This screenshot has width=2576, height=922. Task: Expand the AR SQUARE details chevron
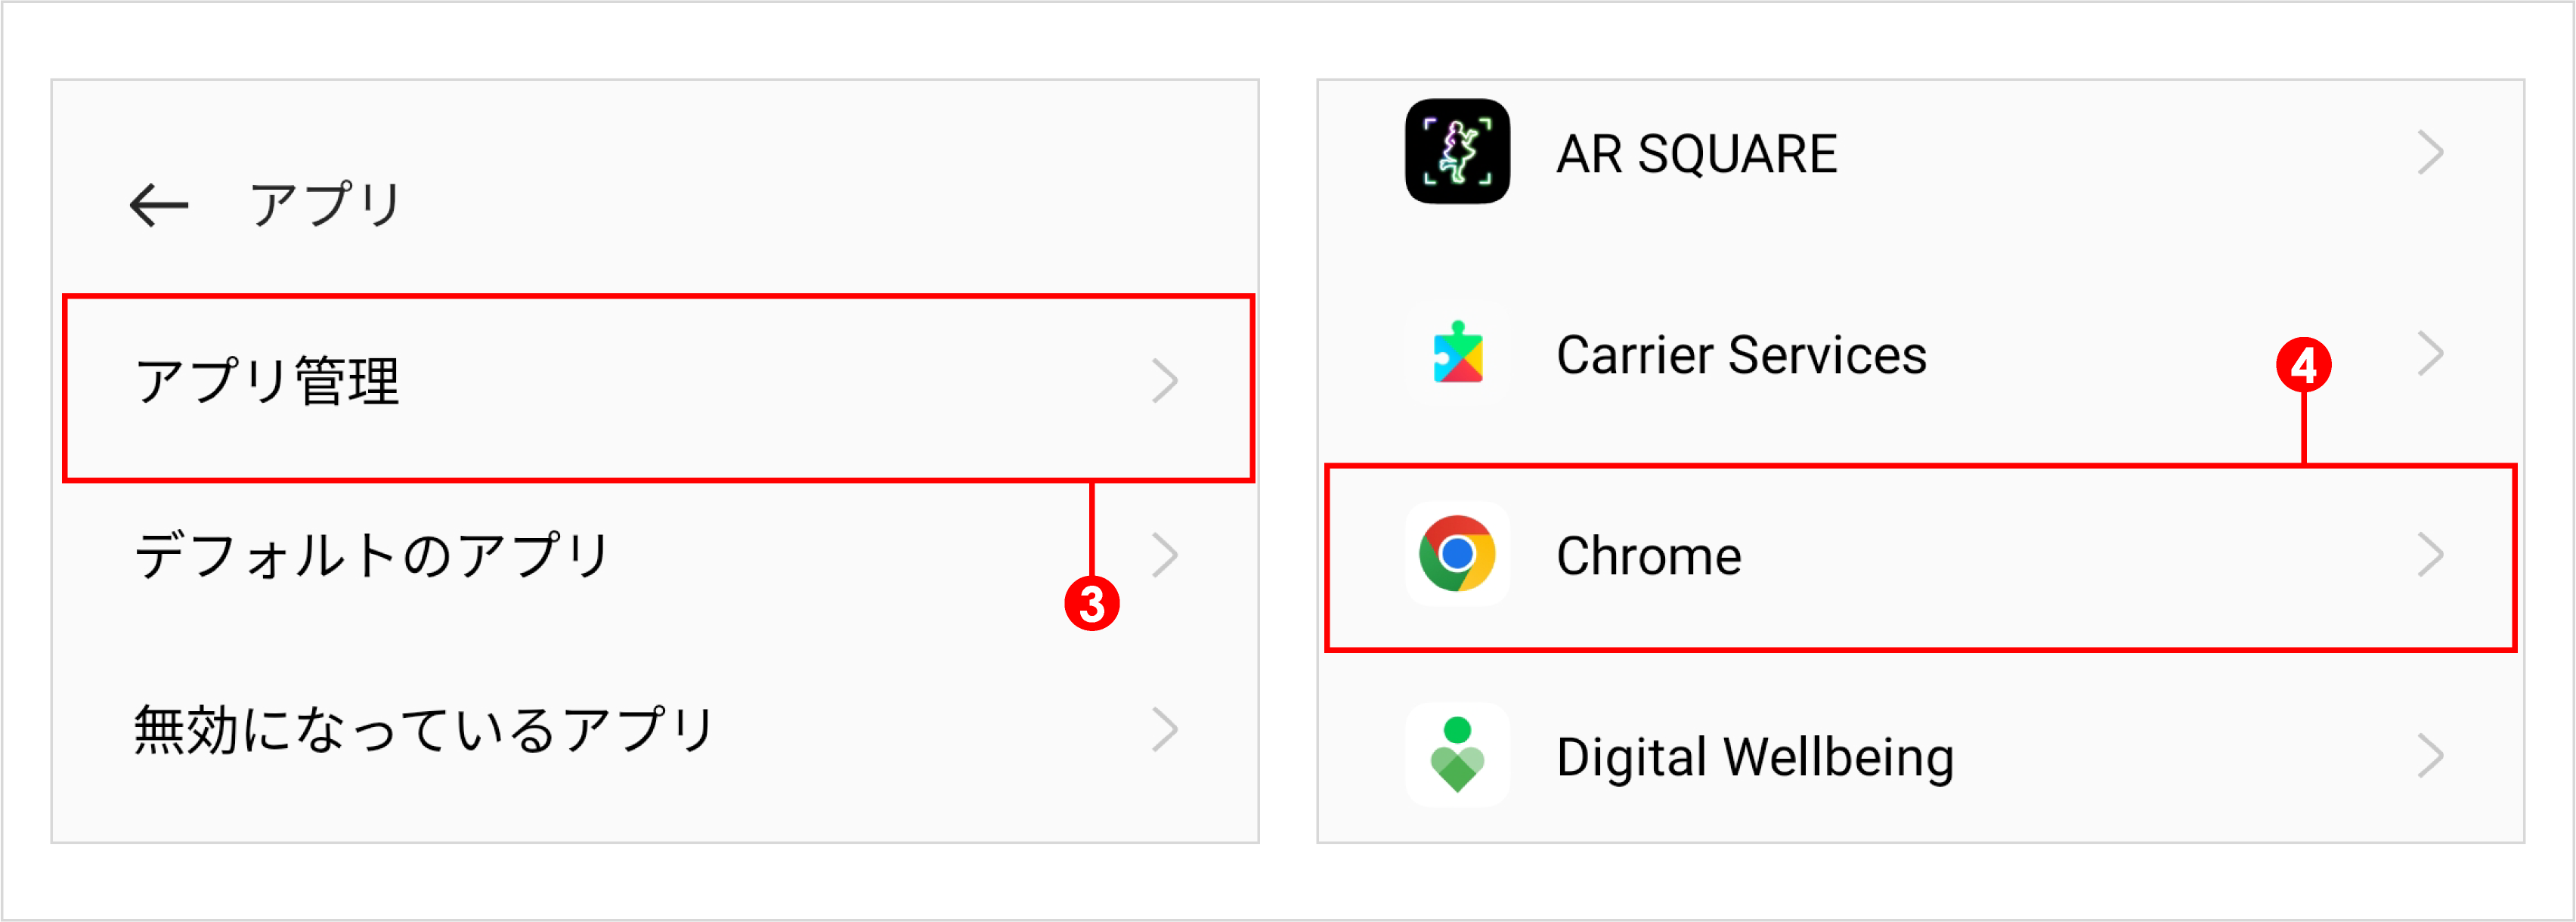(2430, 152)
